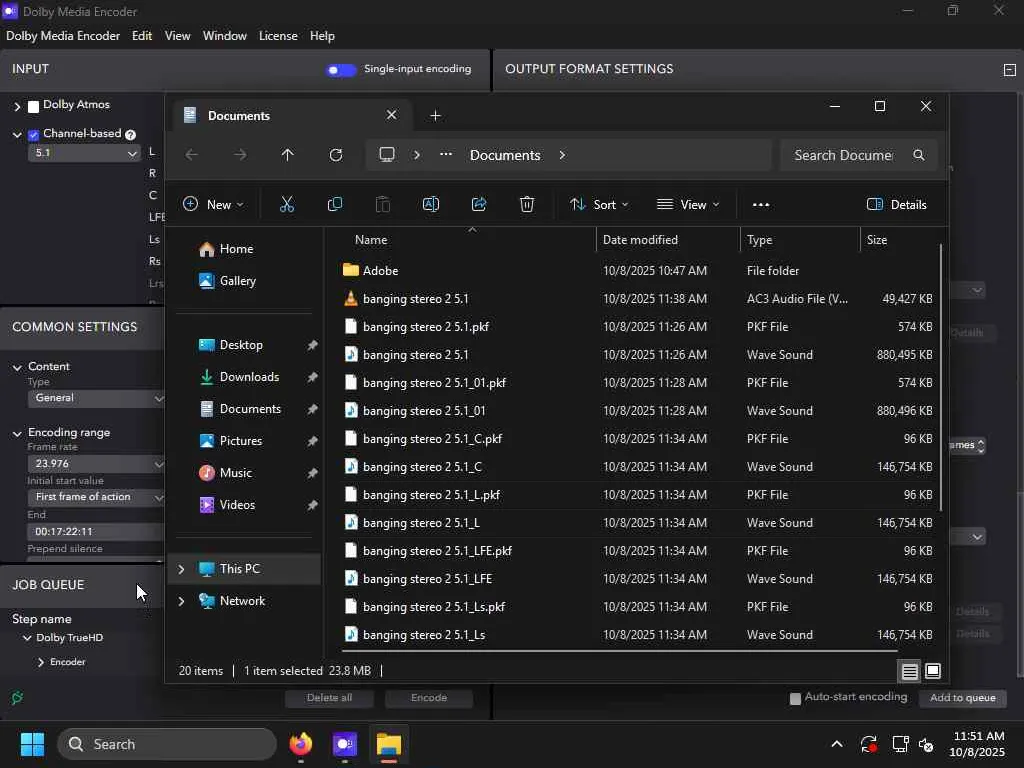1024x768 pixels.
Task: Show hidden system tray icons
Action: [x=837, y=744]
